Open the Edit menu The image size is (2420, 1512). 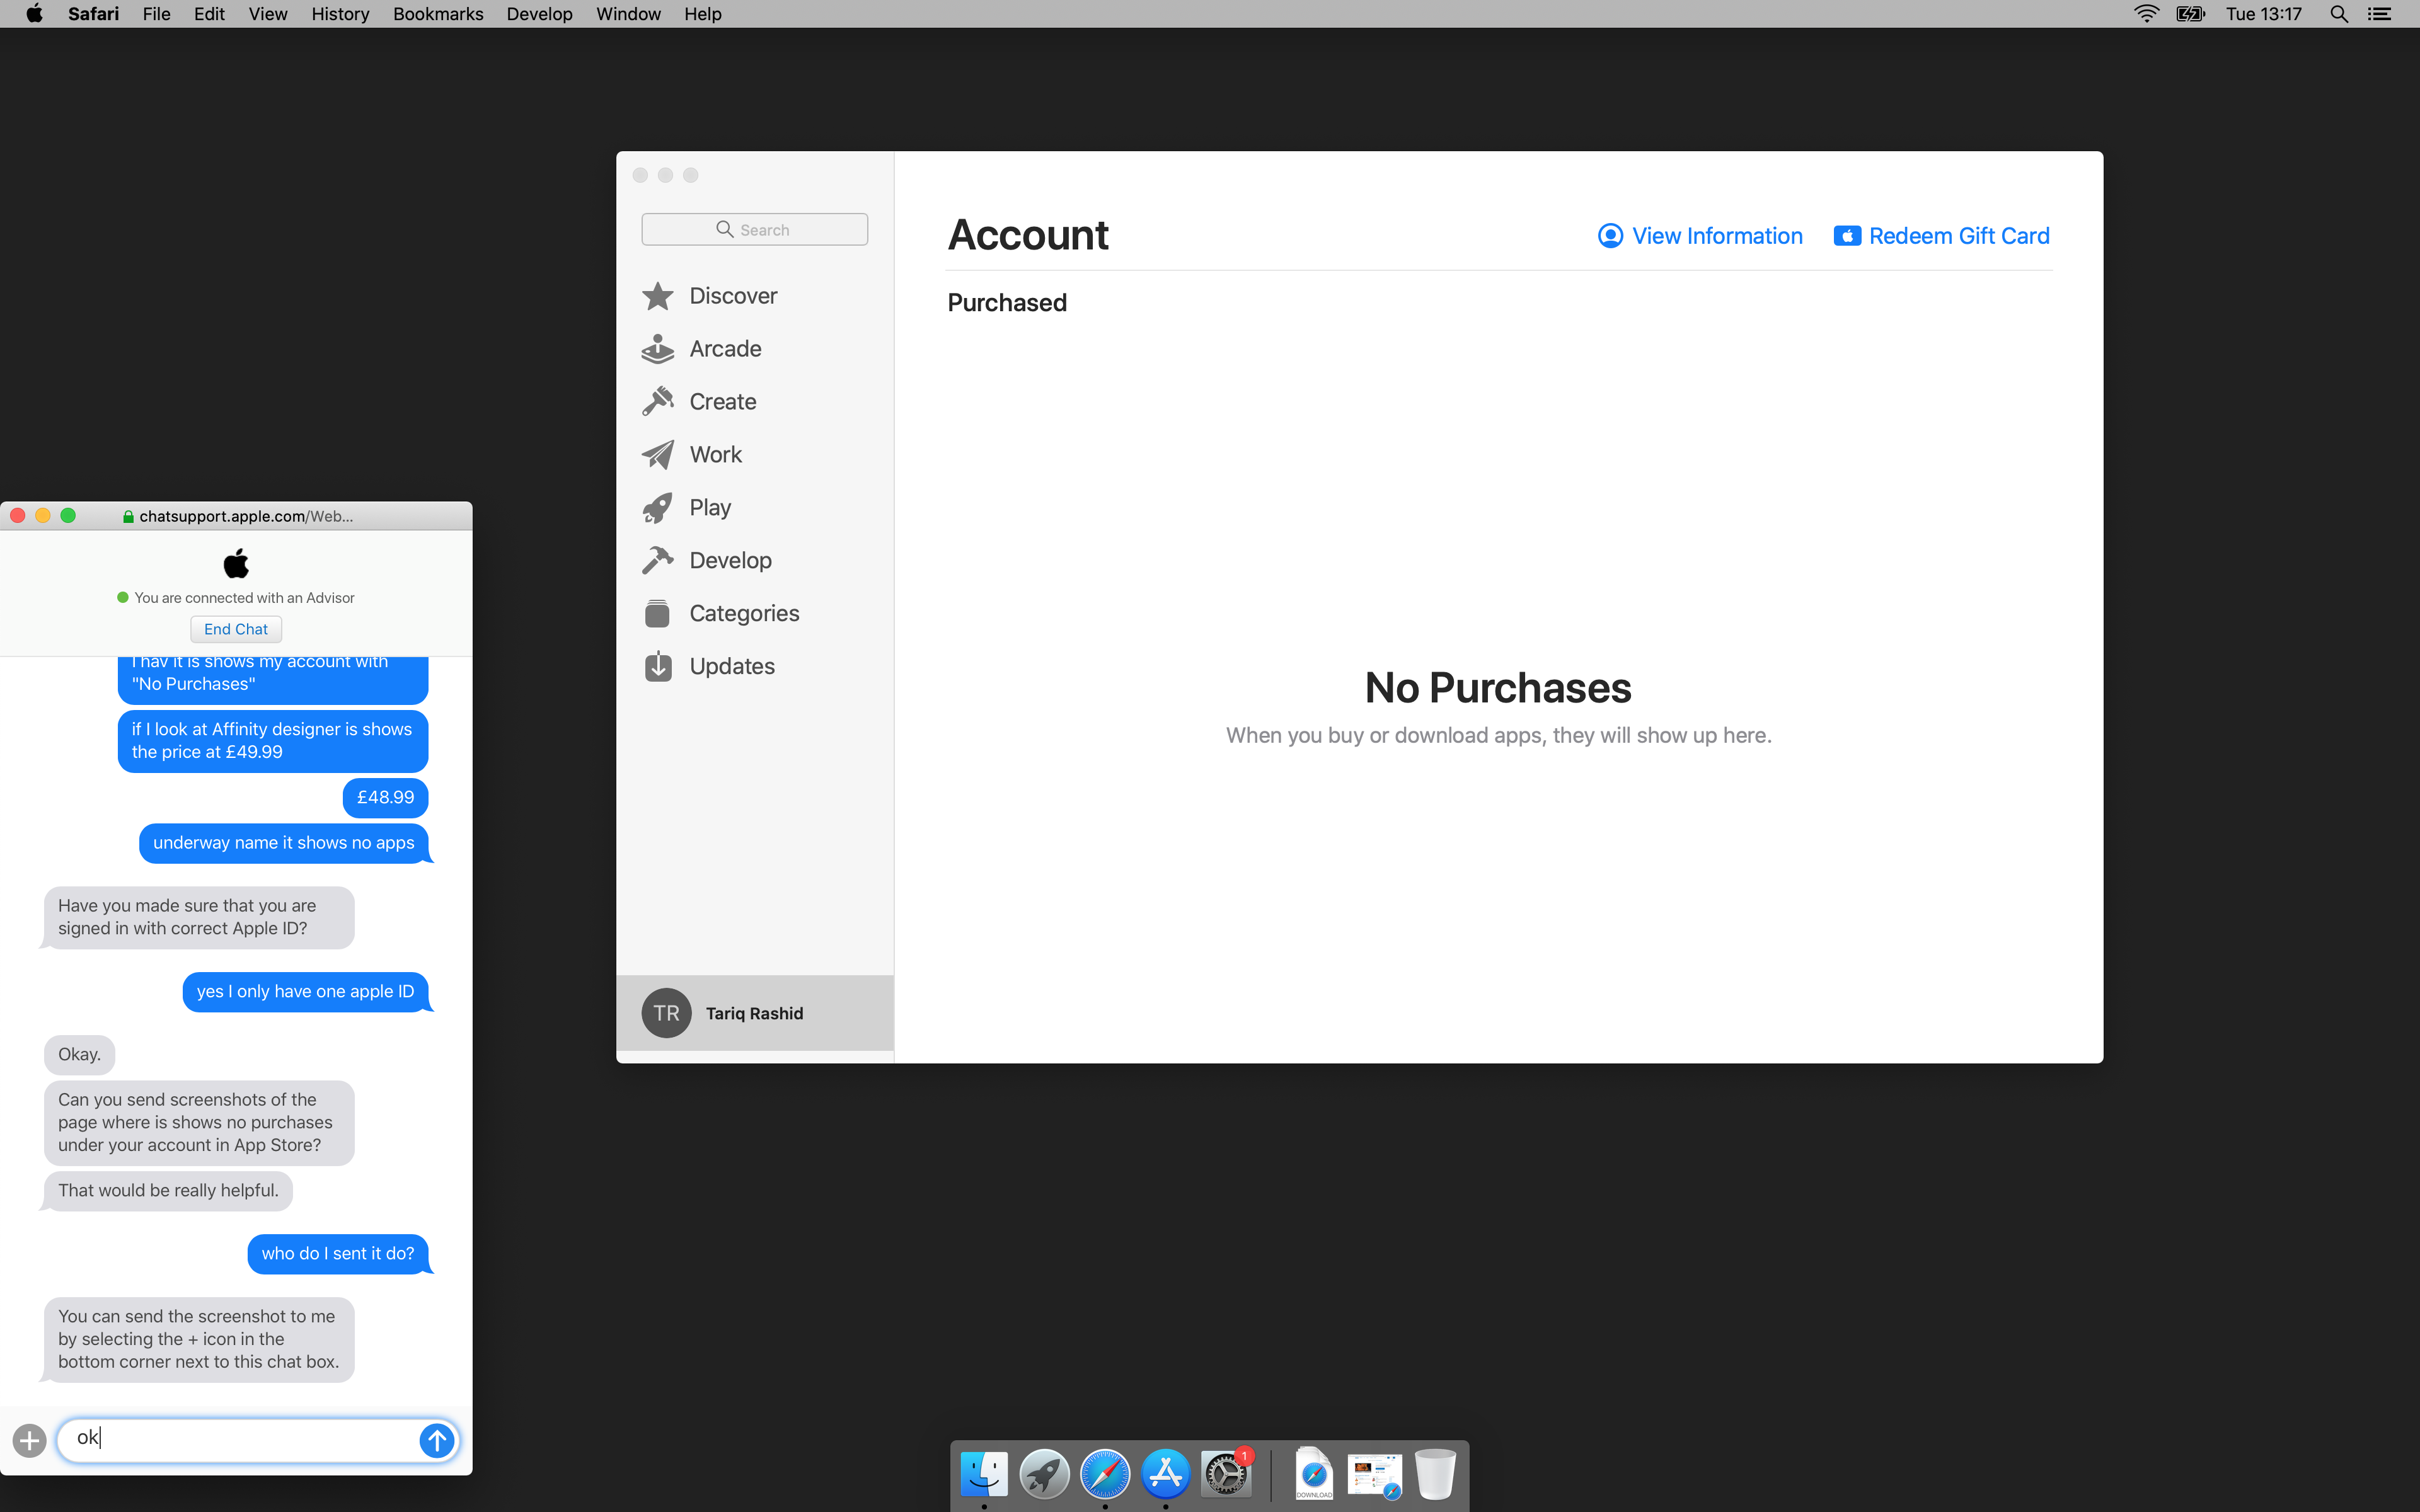tap(209, 14)
